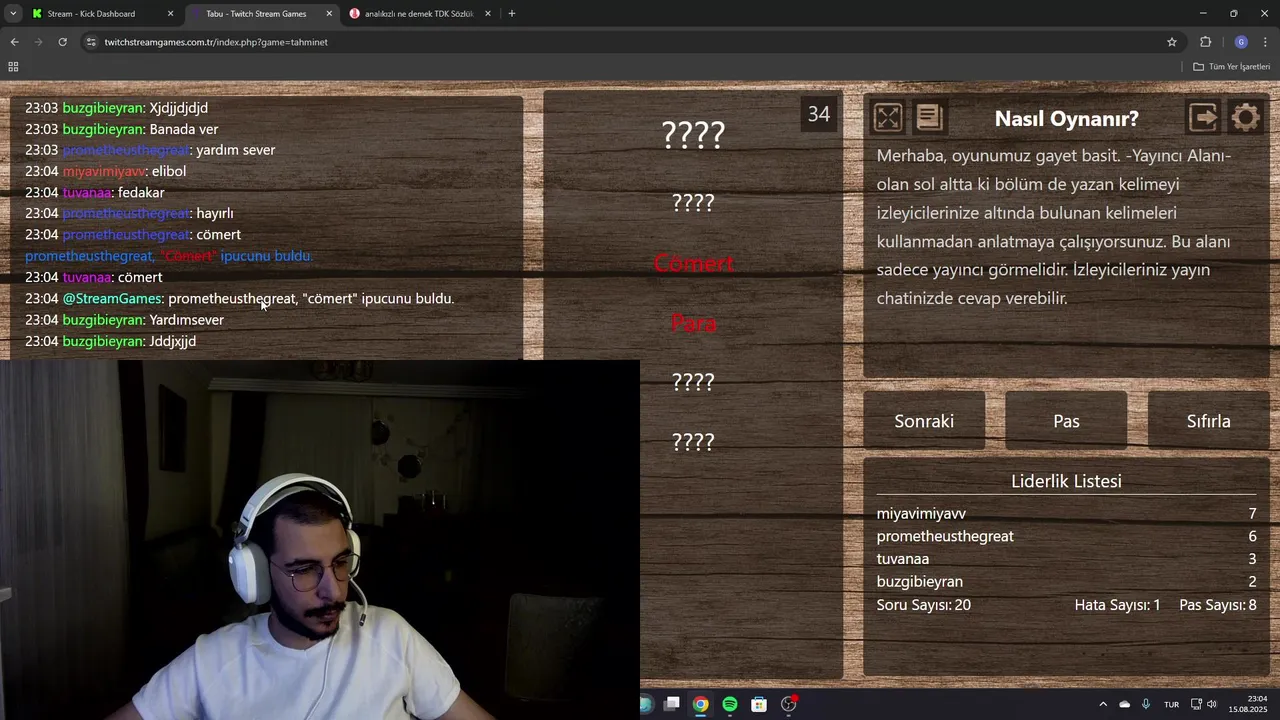1280x720 pixels.
Task: Open the Tüm Yer İşaretleri folder
Action: 1231,67
